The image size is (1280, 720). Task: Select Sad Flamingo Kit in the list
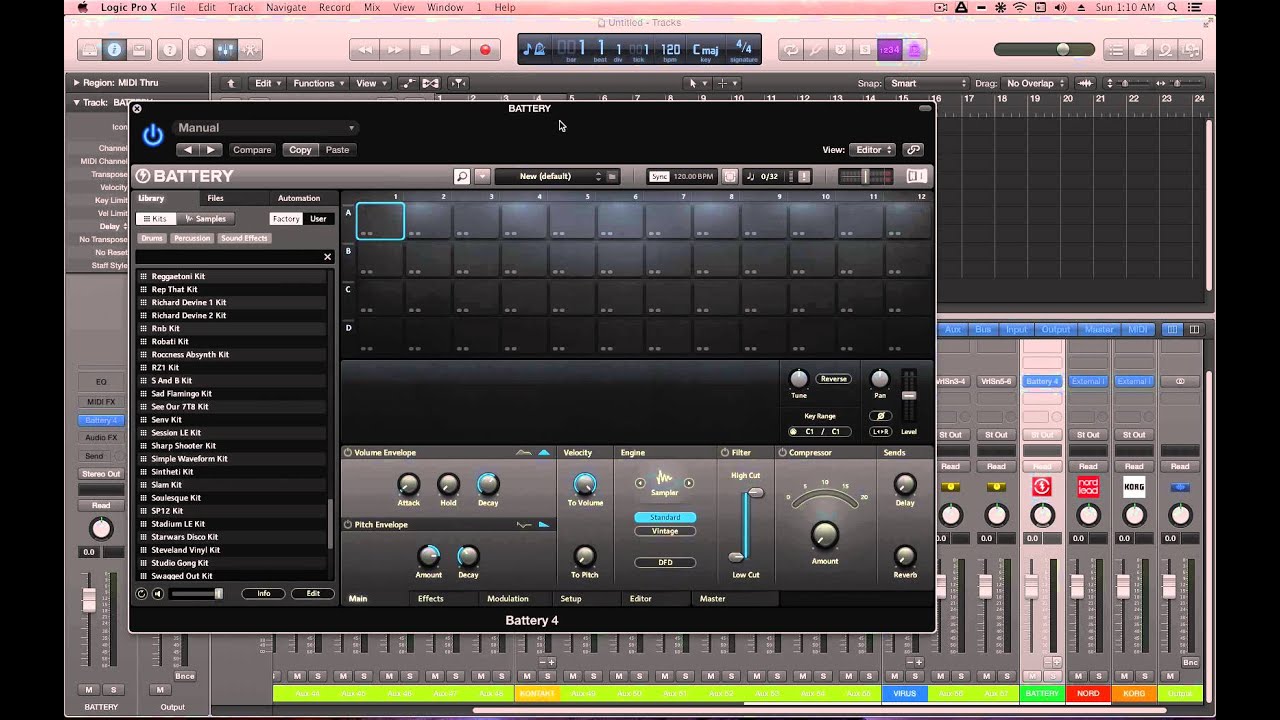pyautogui.click(x=231, y=393)
